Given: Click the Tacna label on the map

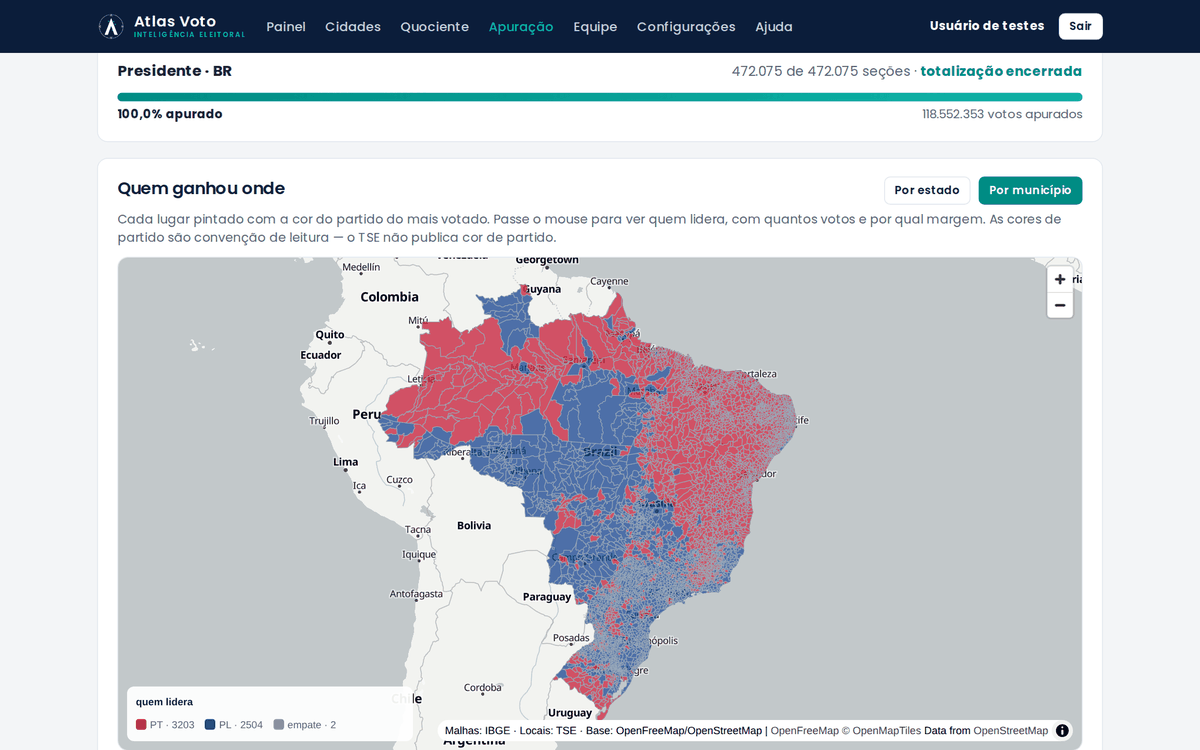Looking at the screenshot, I should (418, 530).
